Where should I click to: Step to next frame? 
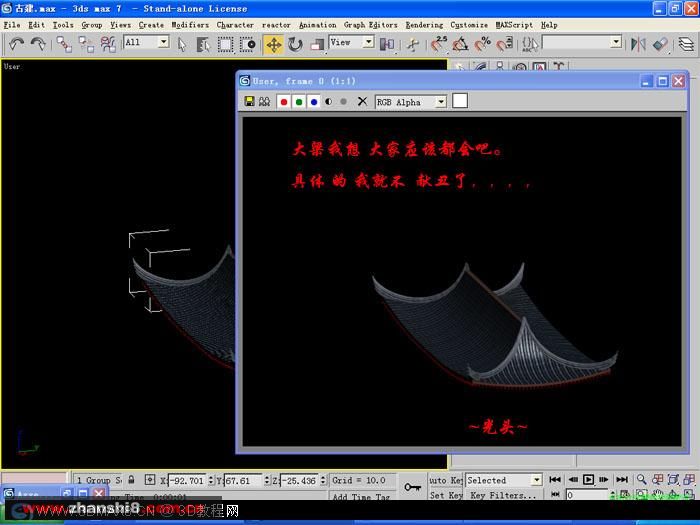click(604, 479)
